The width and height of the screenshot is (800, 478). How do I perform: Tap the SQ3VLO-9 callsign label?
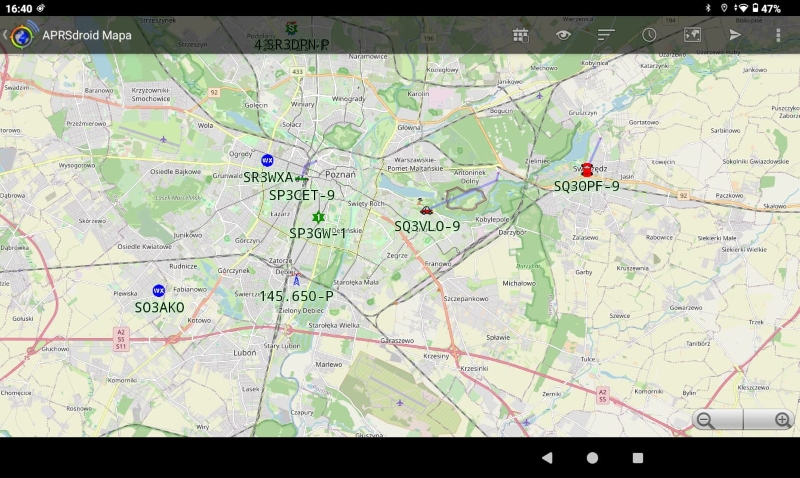(x=427, y=226)
